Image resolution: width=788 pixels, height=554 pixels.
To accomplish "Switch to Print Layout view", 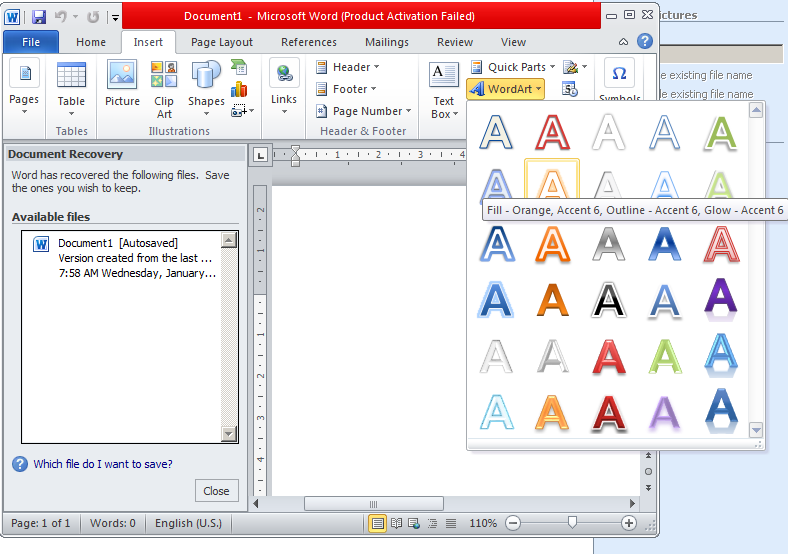I will (377, 523).
